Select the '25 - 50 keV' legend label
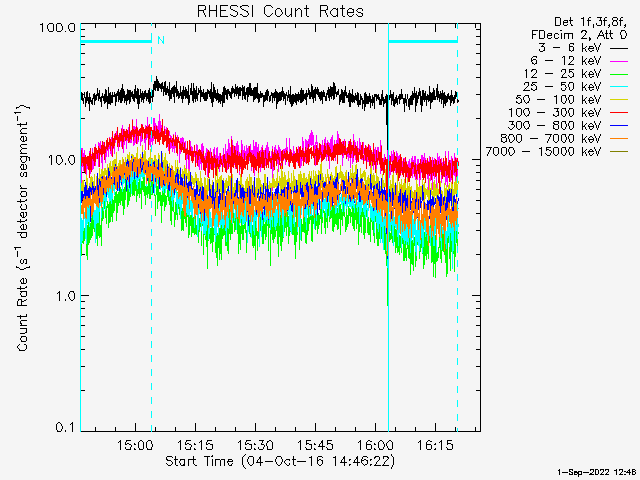Image resolution: width=640 pixels, height=480 pixels. (562, 87)
